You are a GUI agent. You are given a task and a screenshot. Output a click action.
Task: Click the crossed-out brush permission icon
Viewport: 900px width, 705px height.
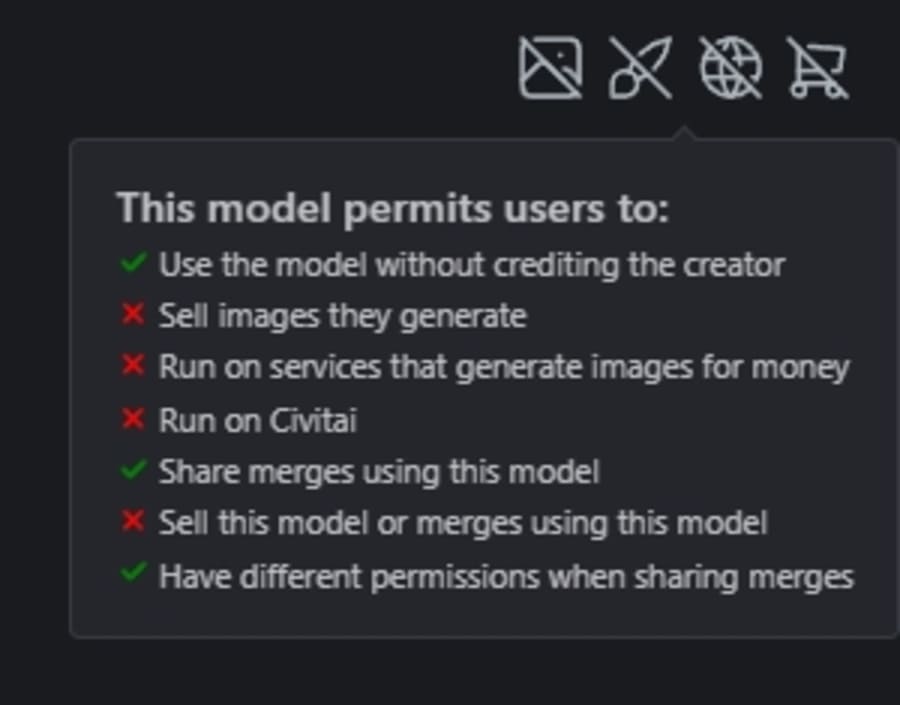640,68
